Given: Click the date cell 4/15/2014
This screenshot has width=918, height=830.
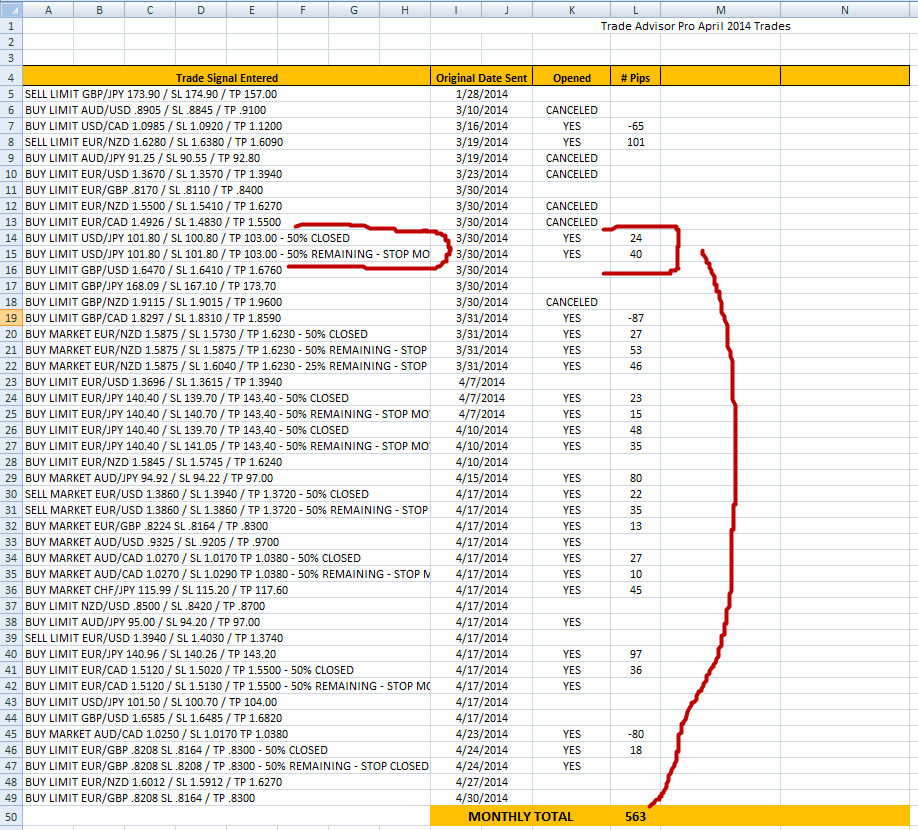Looking at the screenshot, I should click(x=481, y=478).
